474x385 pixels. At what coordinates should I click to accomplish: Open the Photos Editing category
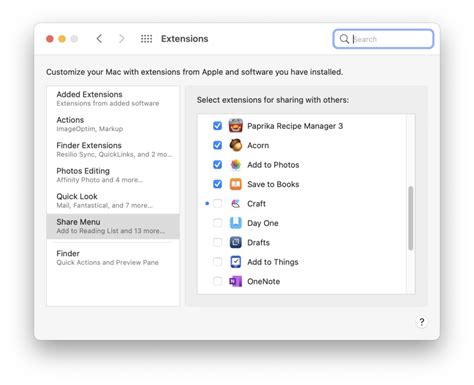coord(113,175)
